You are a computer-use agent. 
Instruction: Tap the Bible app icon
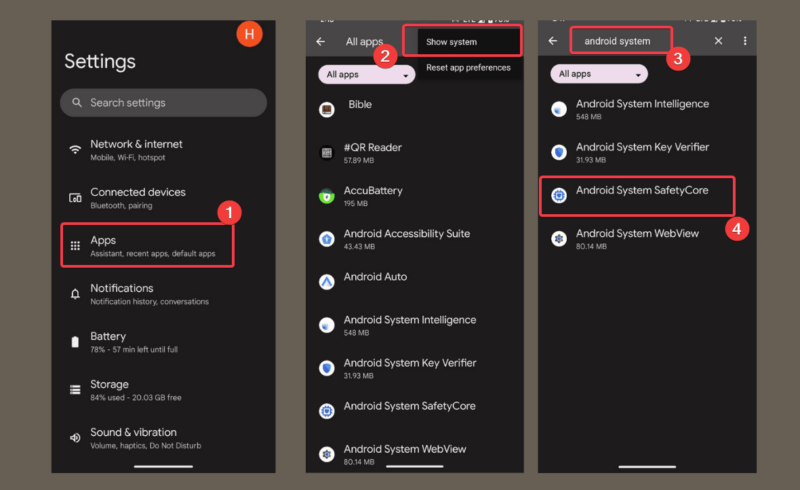pos(327,109)
